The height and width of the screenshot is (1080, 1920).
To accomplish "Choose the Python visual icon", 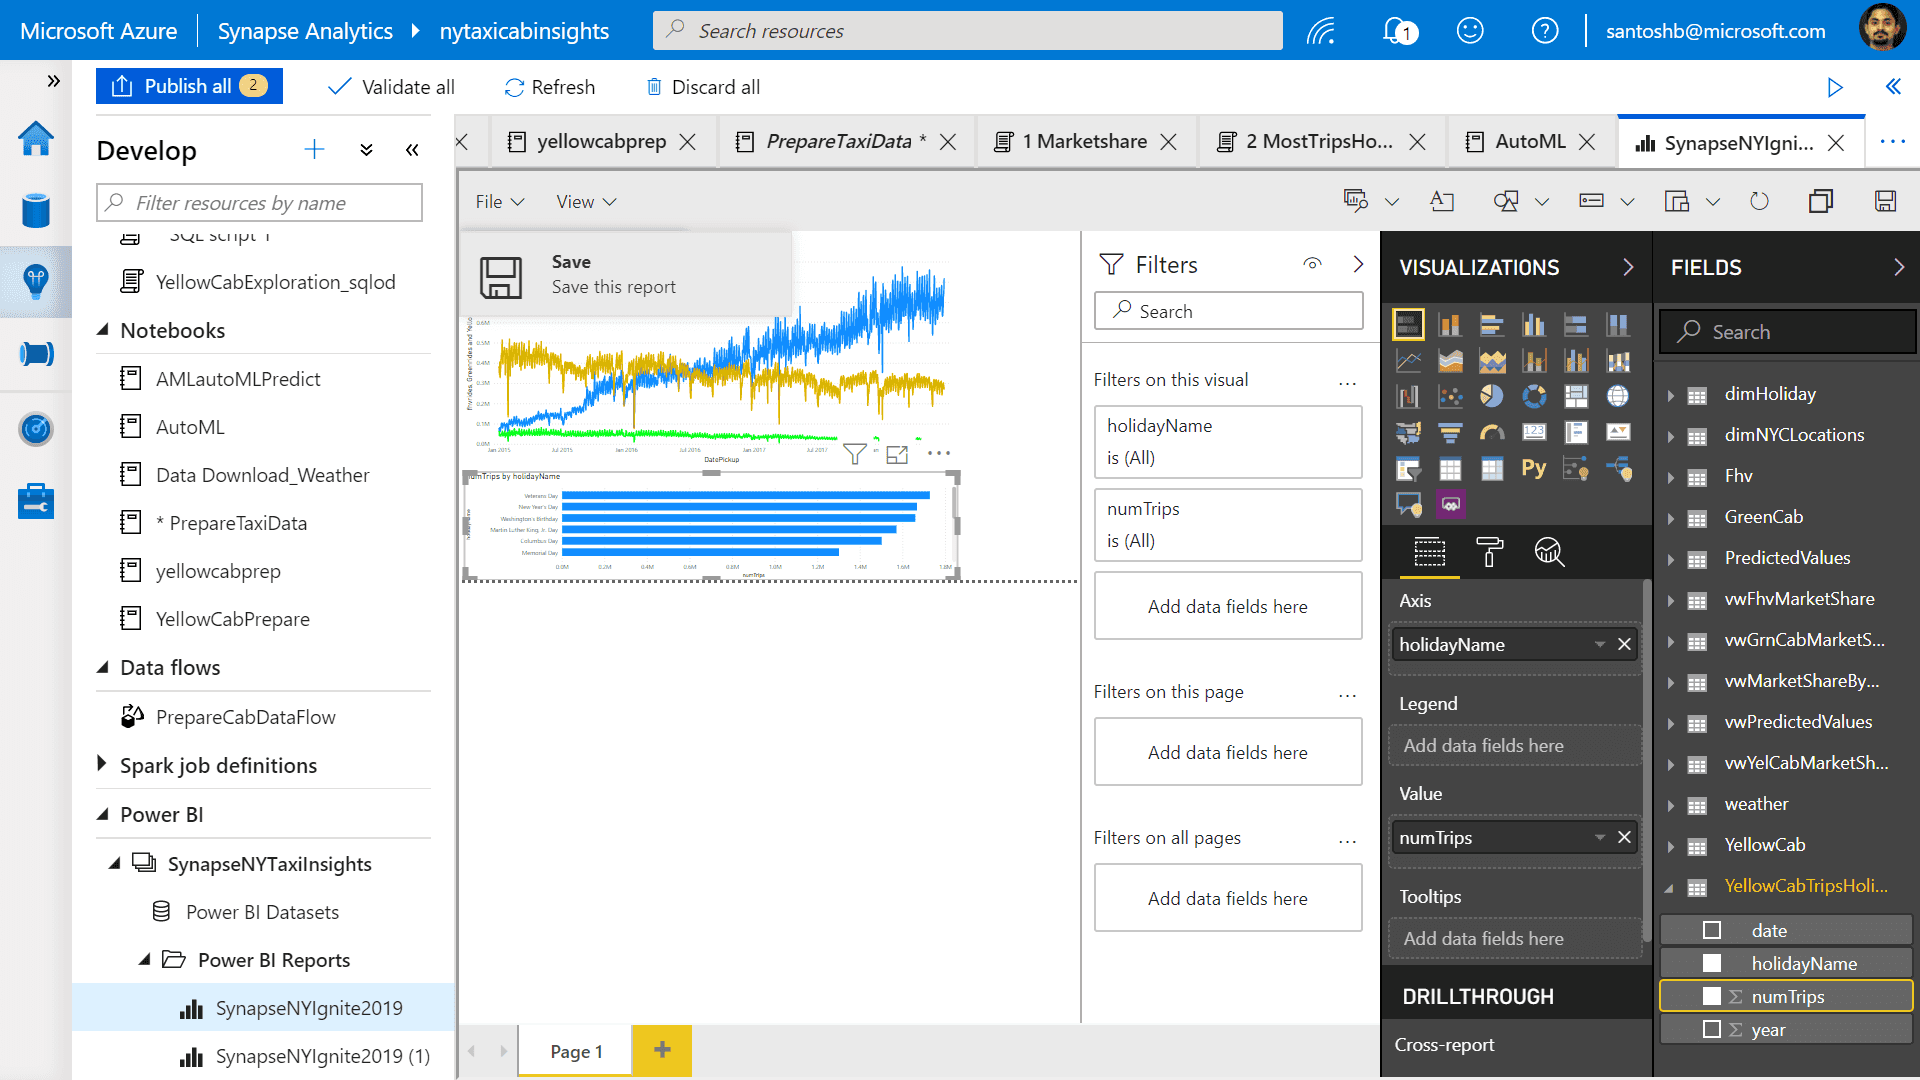I will pyautogui.click(x=1534, y=468).
